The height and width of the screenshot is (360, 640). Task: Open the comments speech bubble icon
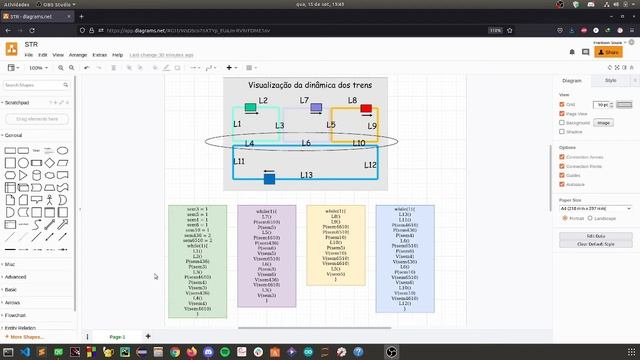[x=585, y=52]
